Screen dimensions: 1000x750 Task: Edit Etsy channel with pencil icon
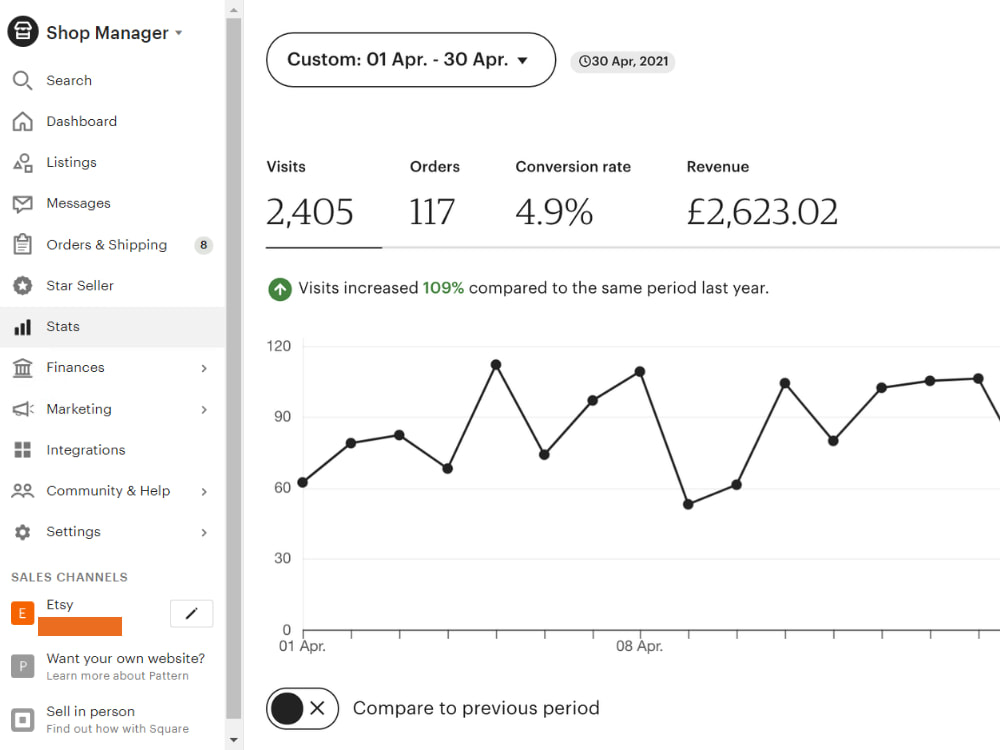pyautogui.click(x=191, y=614)
